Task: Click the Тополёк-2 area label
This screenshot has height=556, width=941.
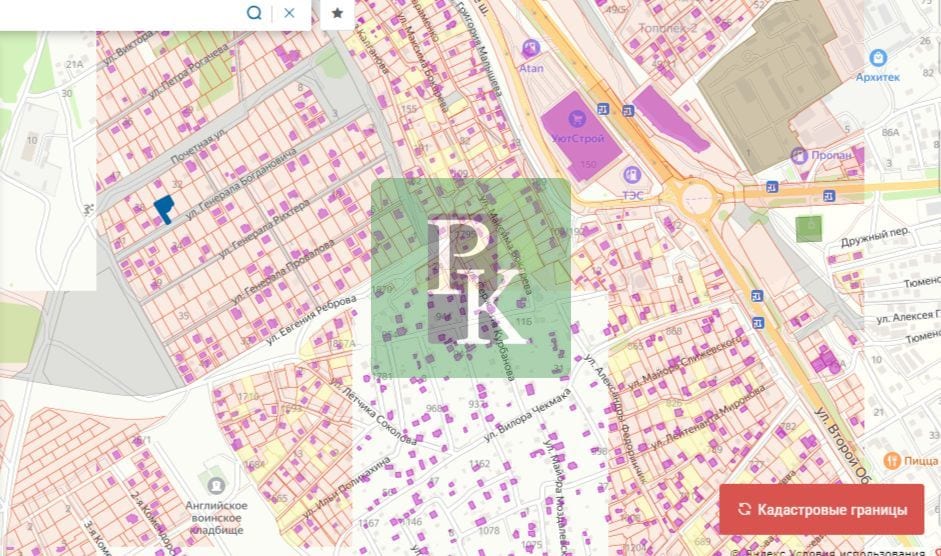Action: coord(668,28)
